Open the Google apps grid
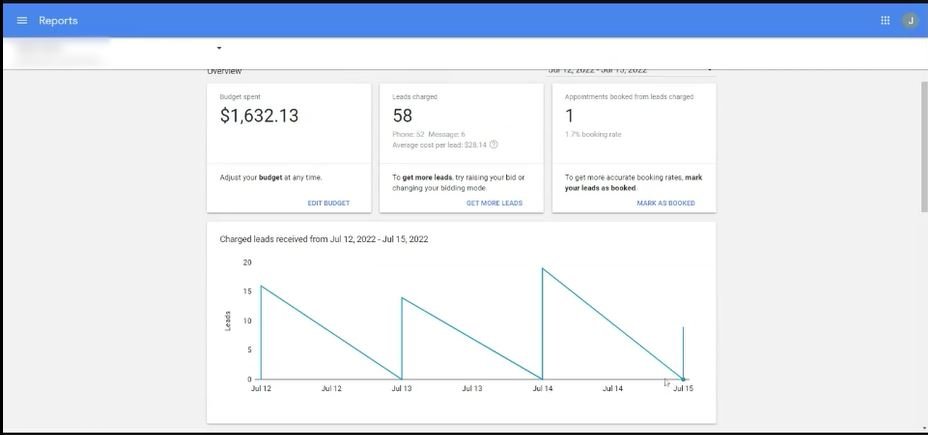Screen dimensions: 928x435 tap(885, 21)
